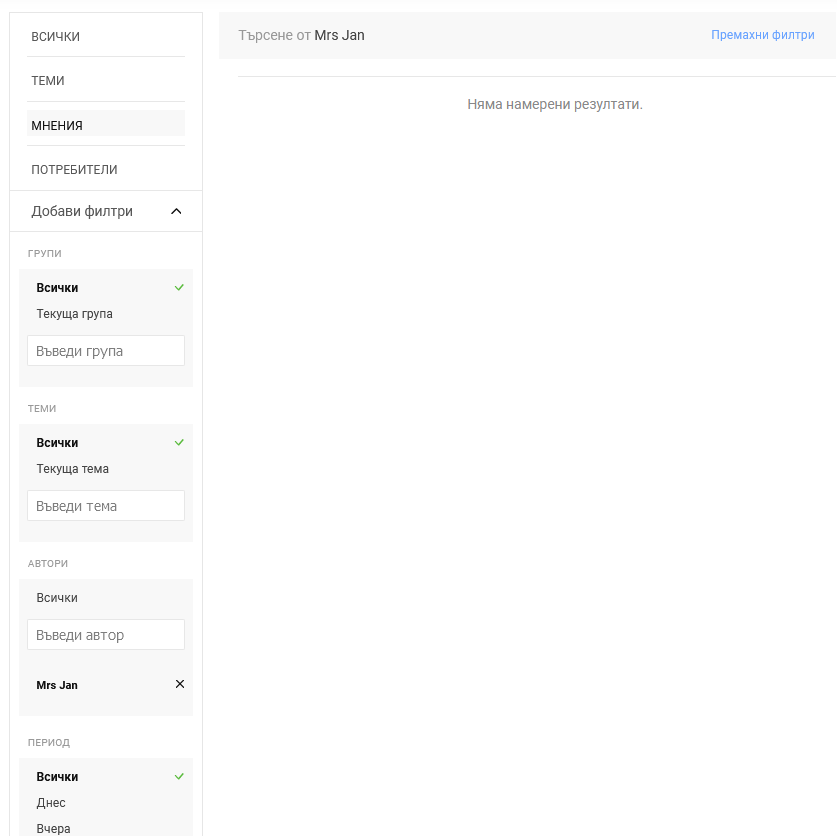Choose Днес period option
Viewport: 837px width, 836px height.
[x=106, y=802]
